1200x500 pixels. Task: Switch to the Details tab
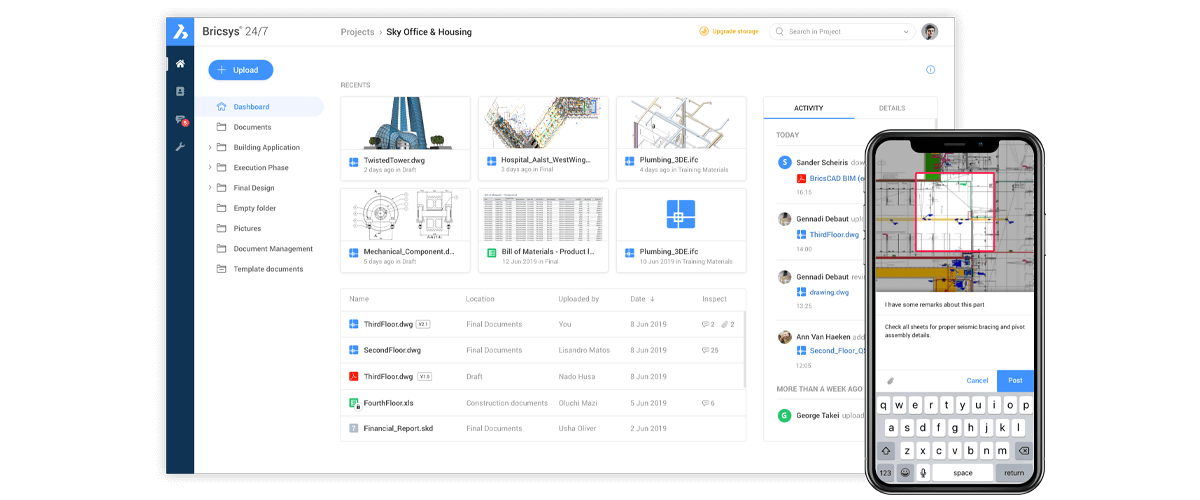pyautogui.click(x=892, y=108)
